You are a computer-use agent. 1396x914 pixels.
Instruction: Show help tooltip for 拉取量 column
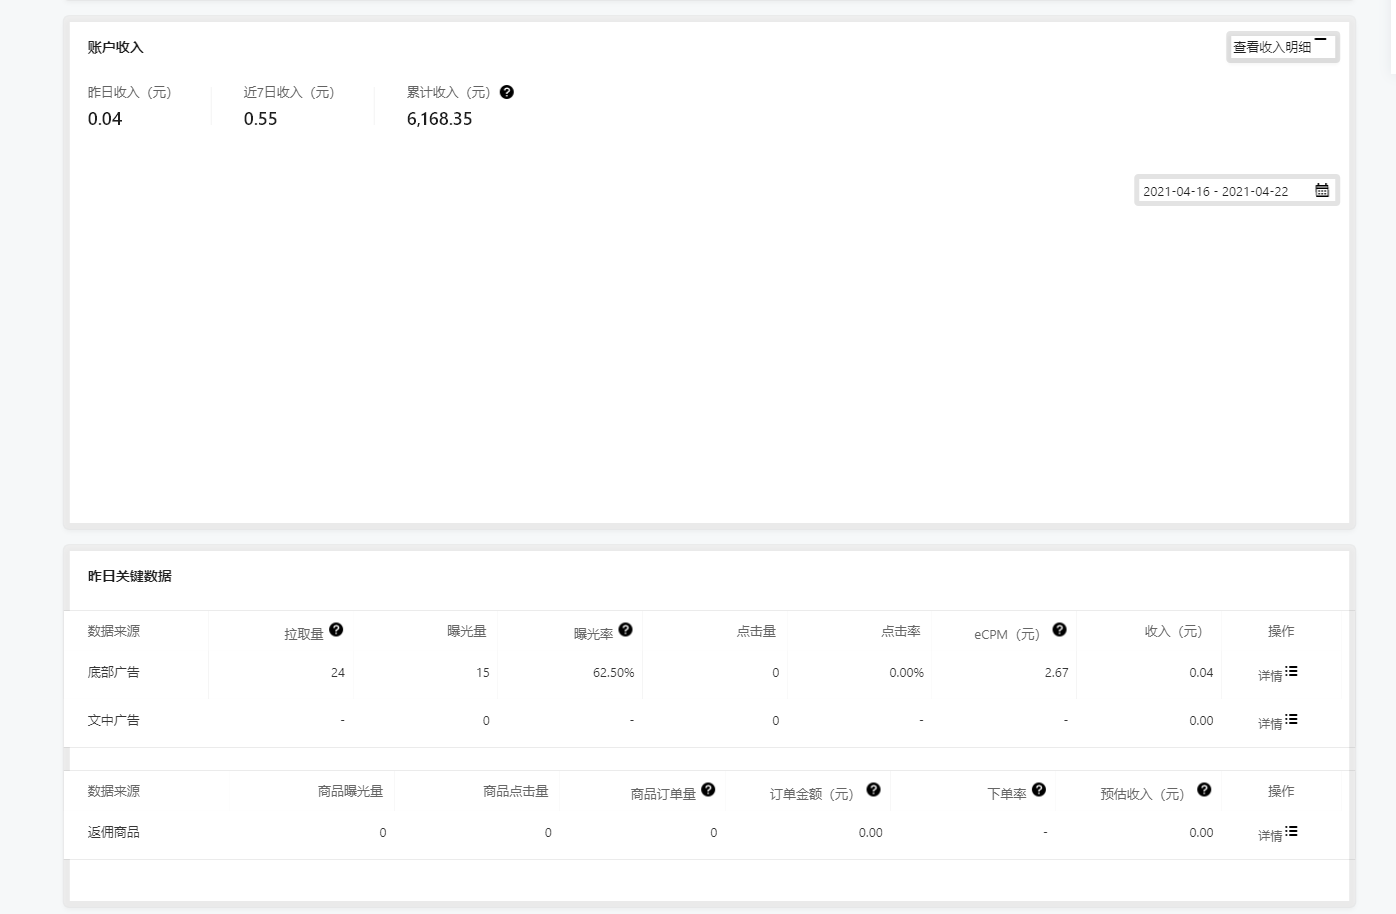(x=336, y=629)
